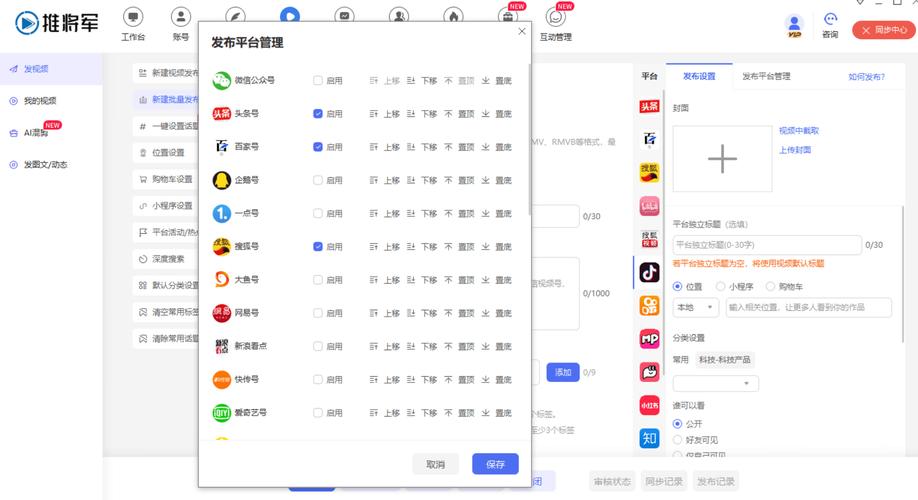Enable the 企鹅号 启用 checkbox
The image size is (918, 500).
317,180
